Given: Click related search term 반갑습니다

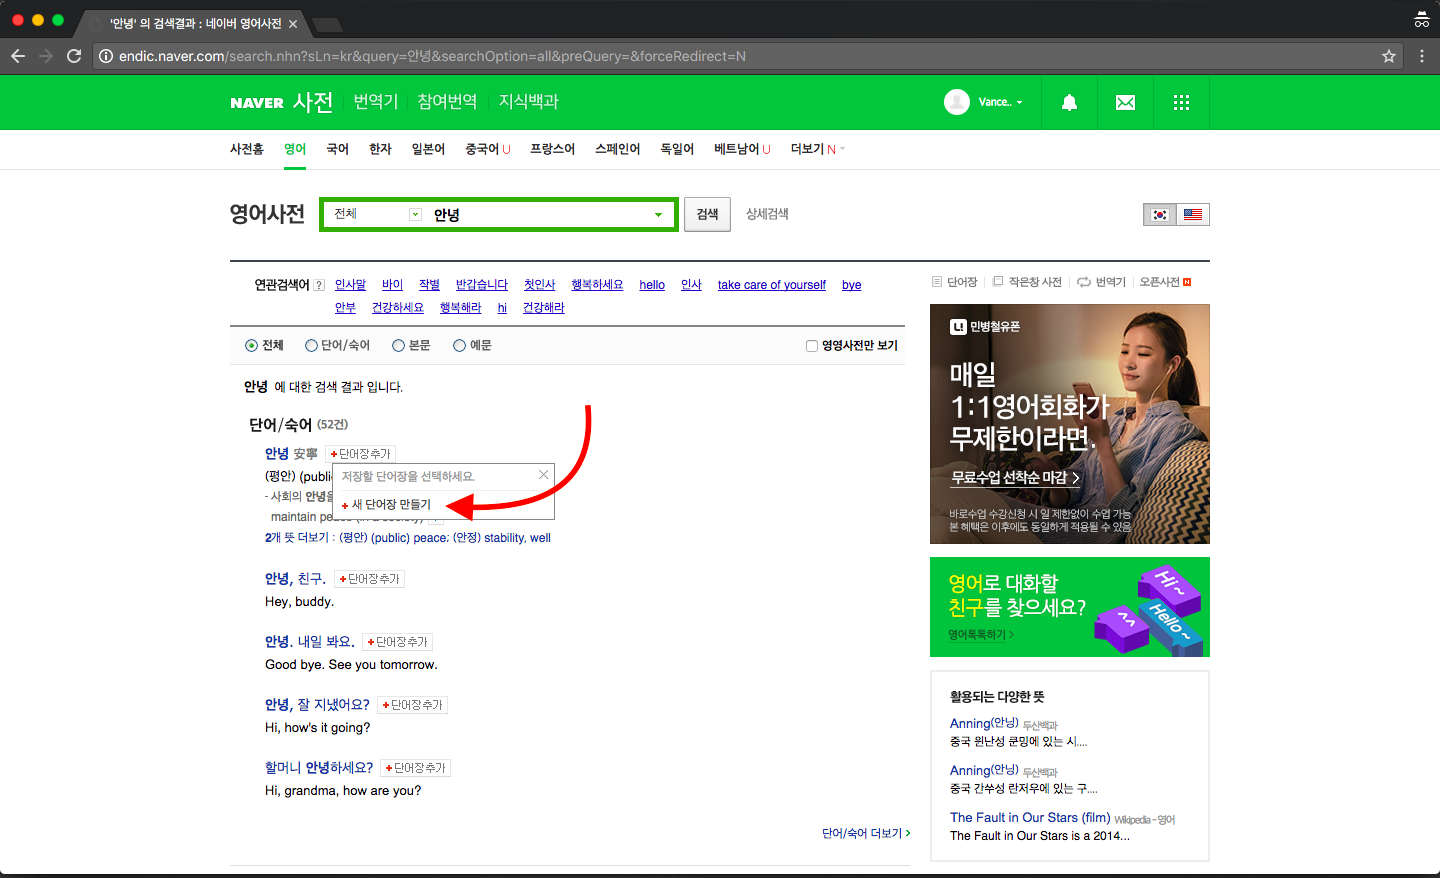Looking at the screenshot, I should pyautogui.click(x=482, y=285).
